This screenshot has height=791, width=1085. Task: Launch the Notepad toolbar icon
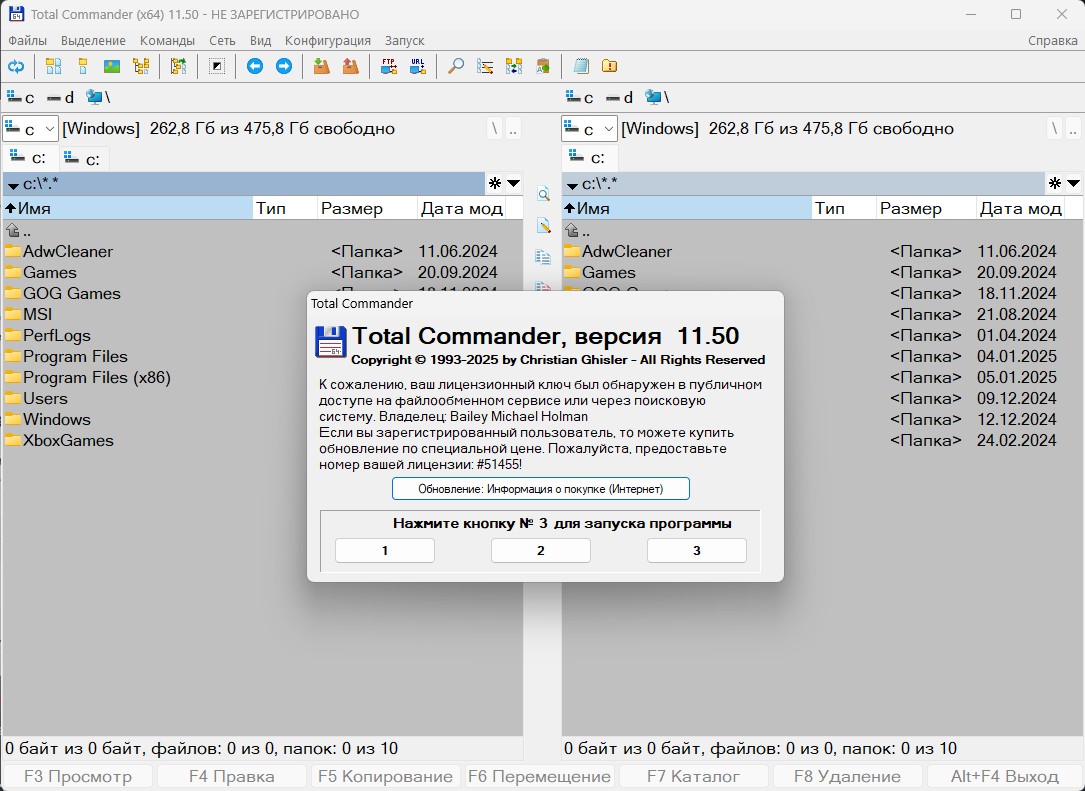pyautogui.click(x=581, y=66)
